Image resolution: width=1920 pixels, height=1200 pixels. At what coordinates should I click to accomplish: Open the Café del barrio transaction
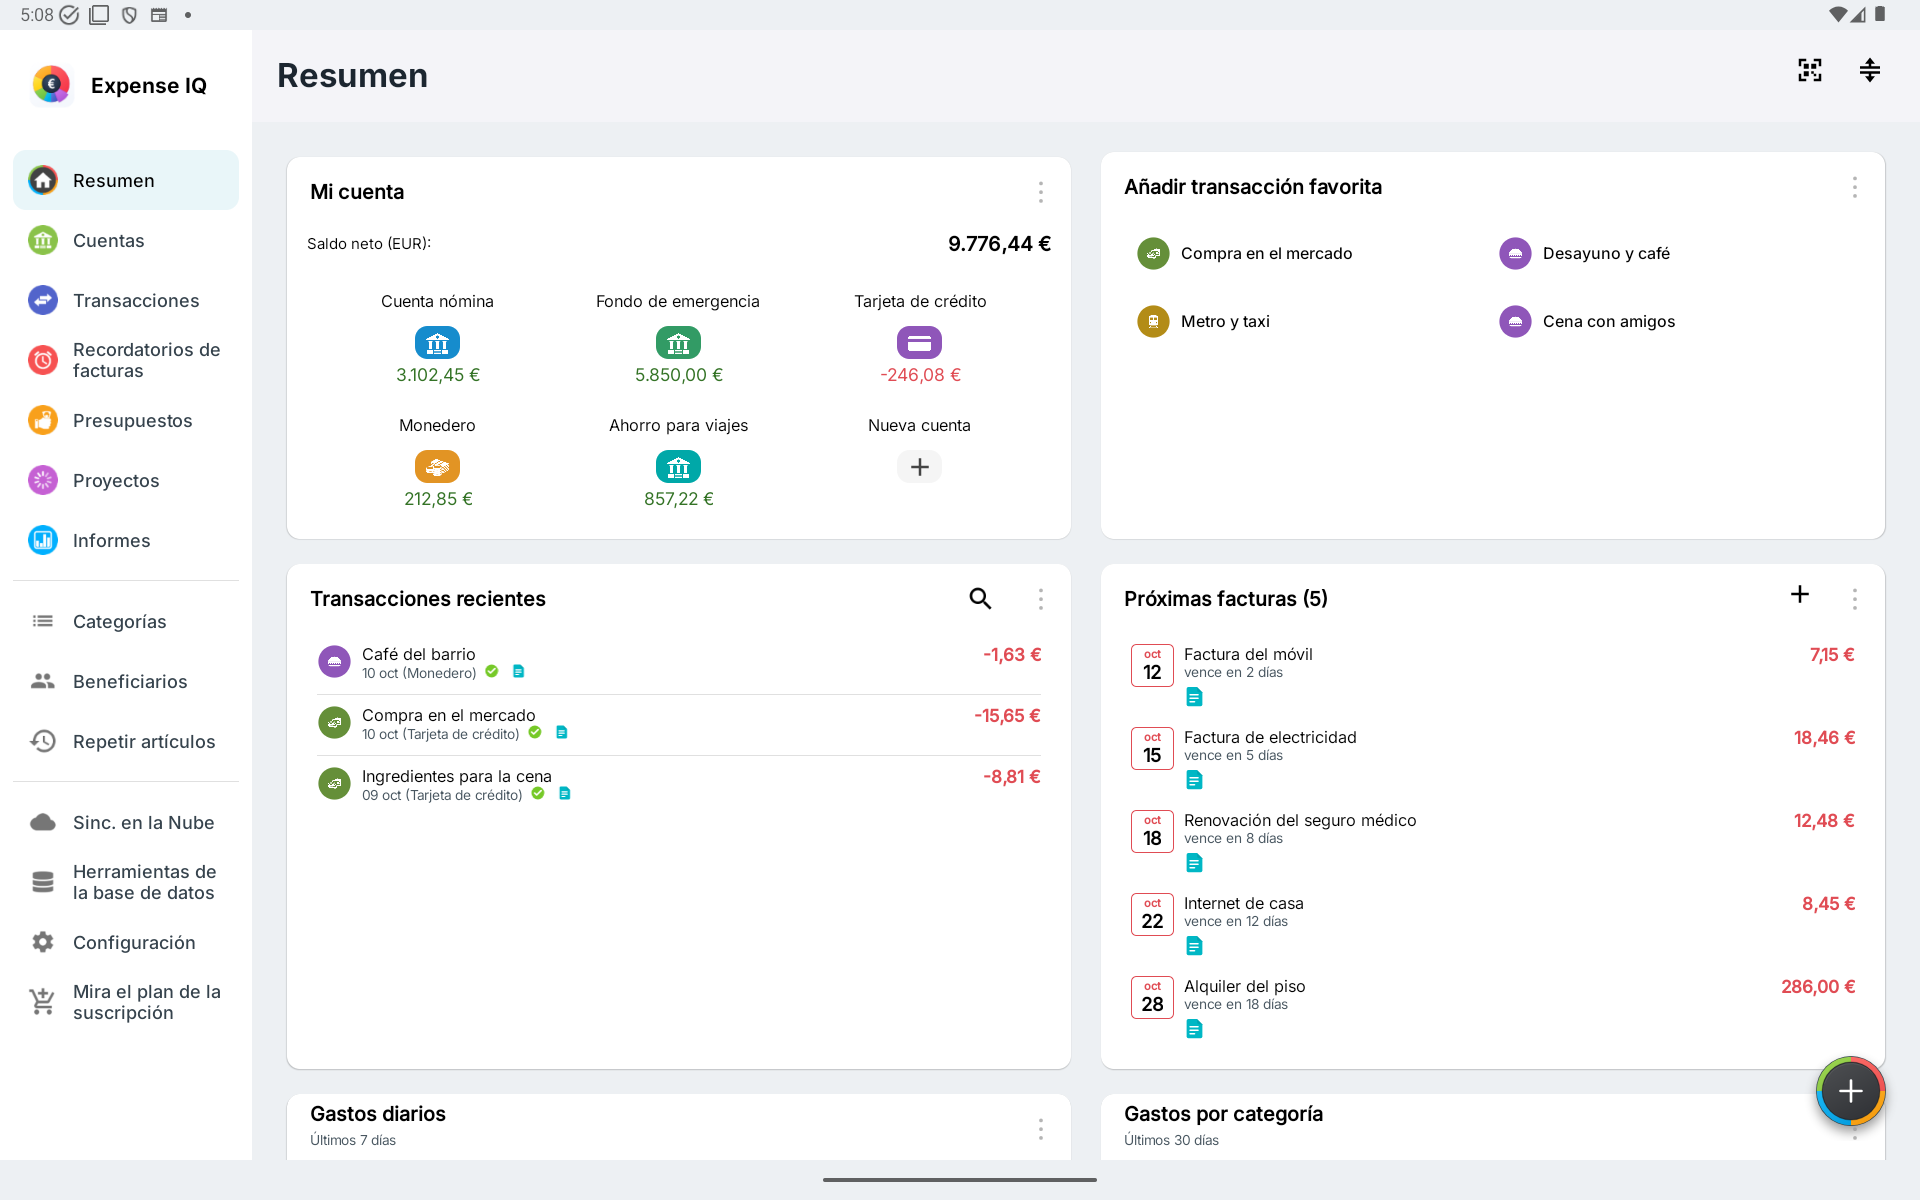[x=679, y=663]
